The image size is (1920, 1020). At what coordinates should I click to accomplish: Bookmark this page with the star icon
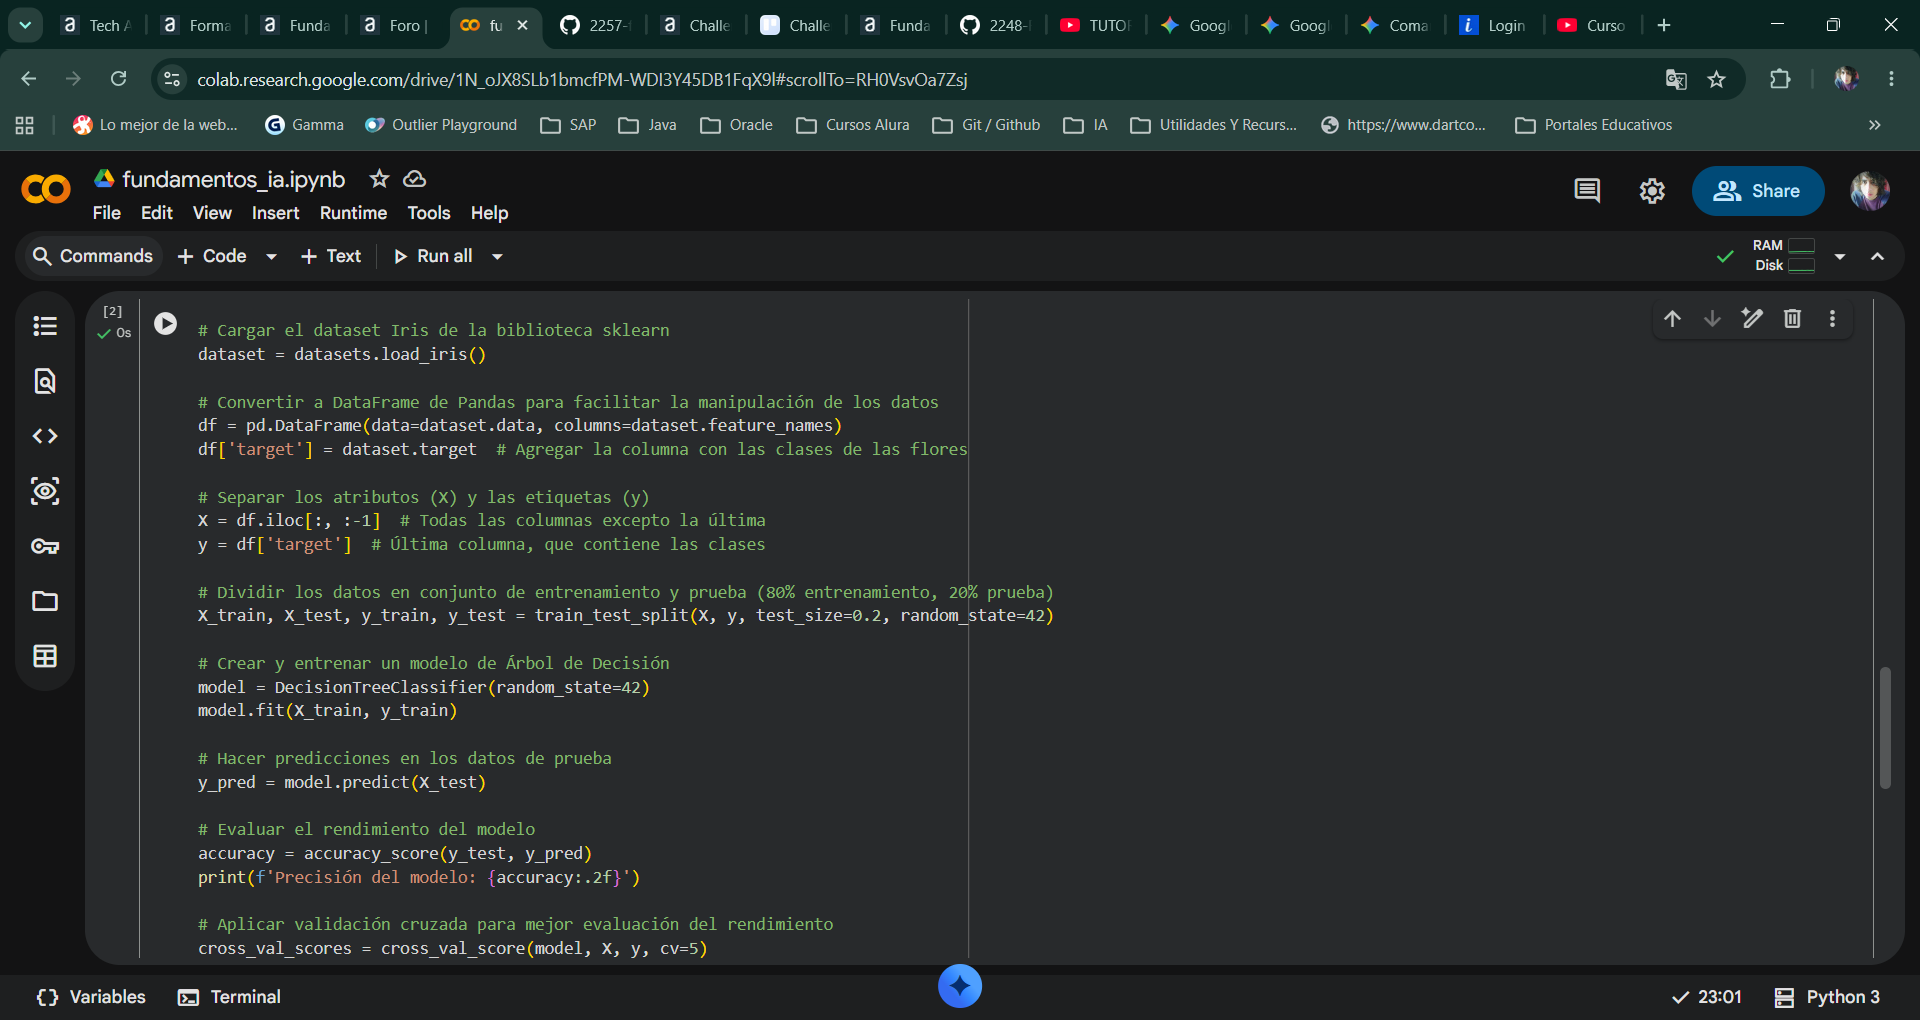[1717, 79]
